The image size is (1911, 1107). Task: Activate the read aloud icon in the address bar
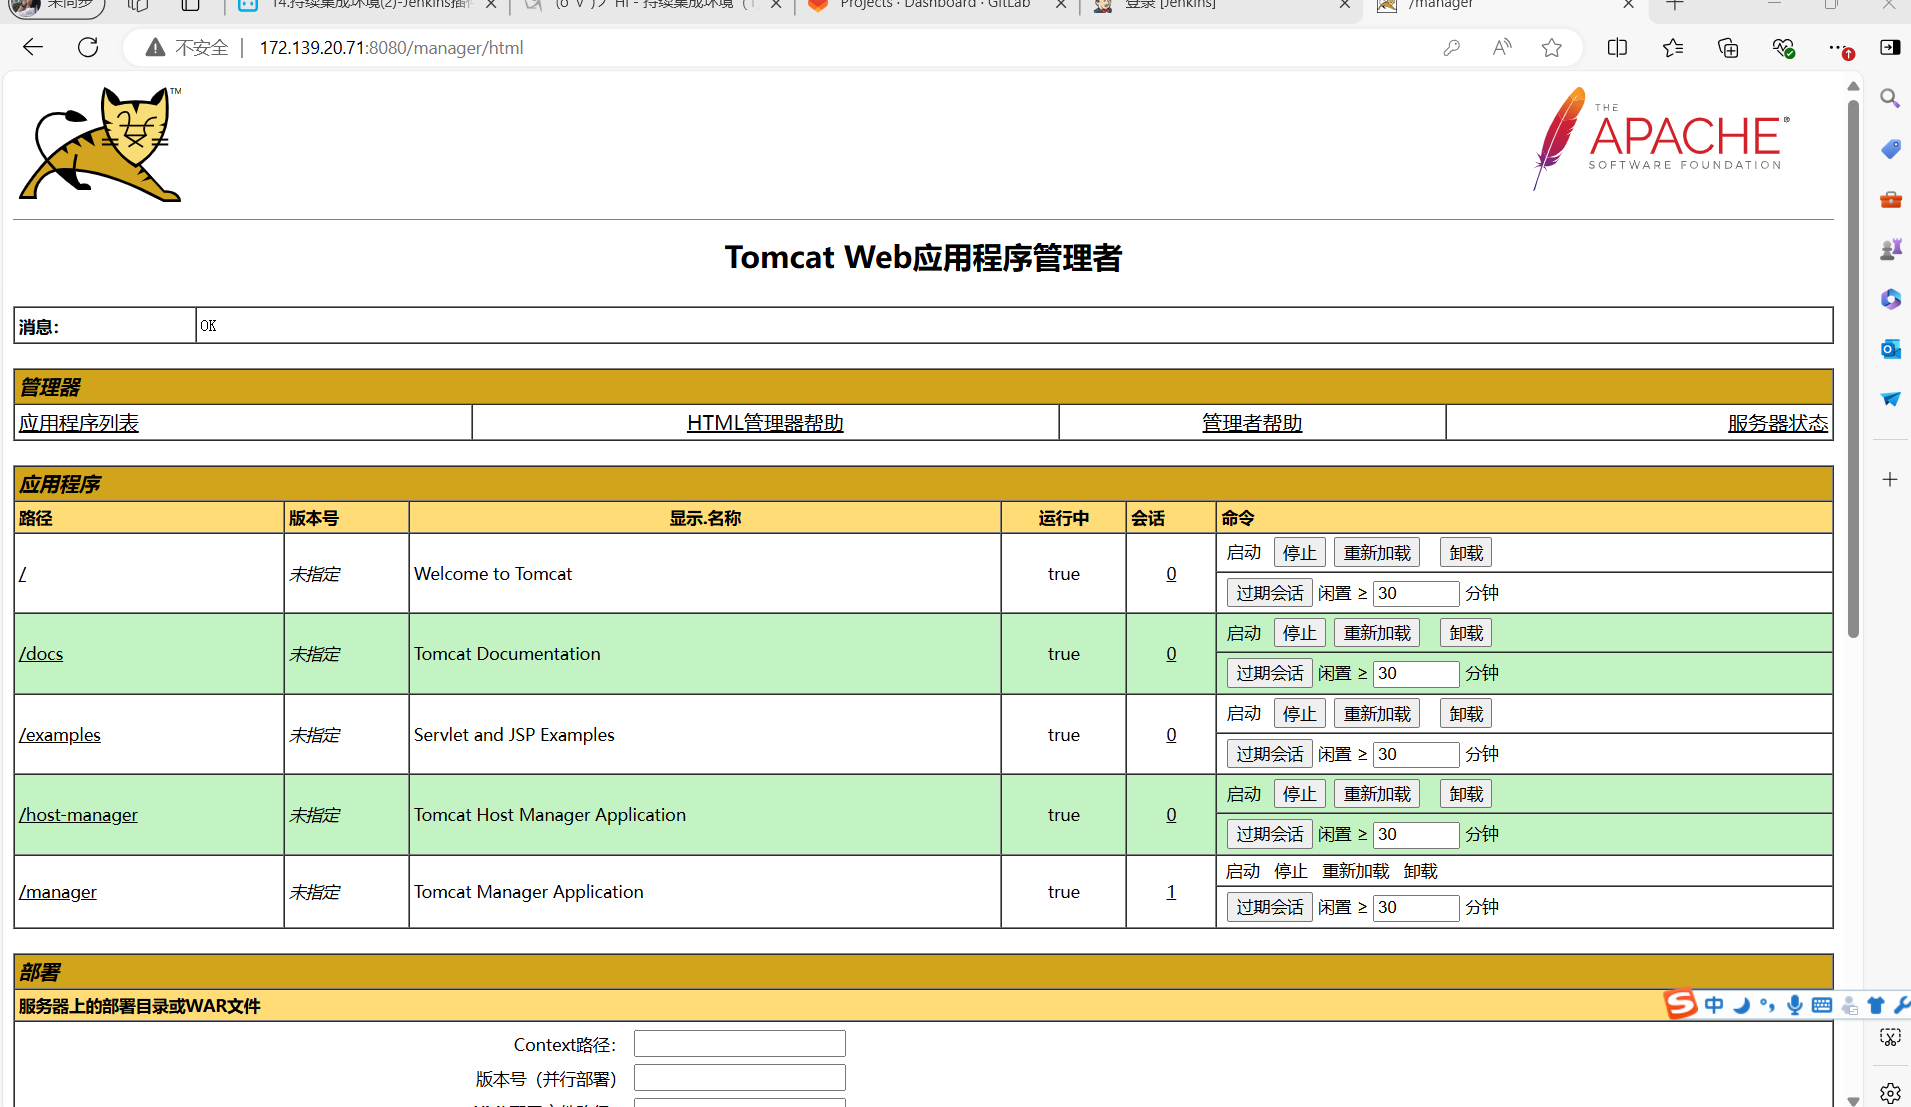[1502, 47]
